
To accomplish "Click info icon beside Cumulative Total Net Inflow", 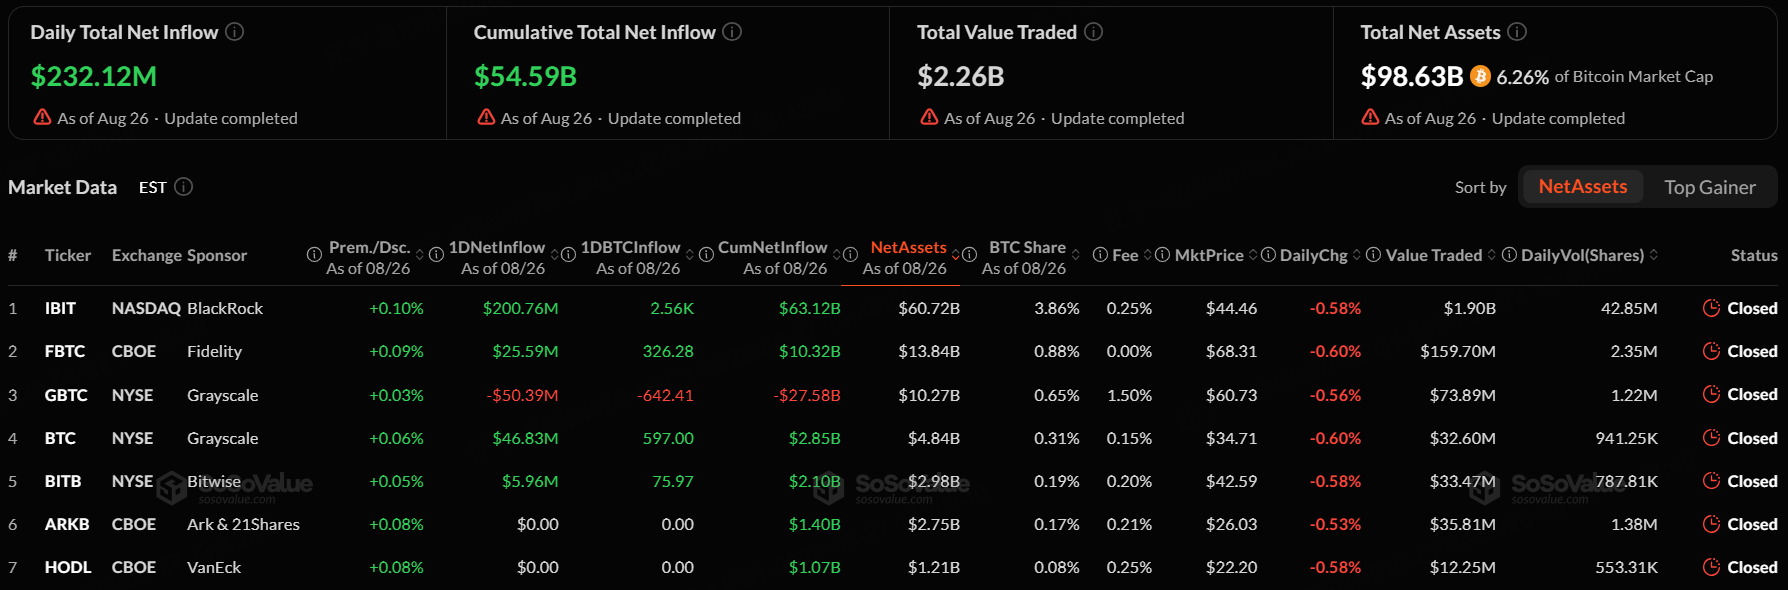I will tap(732, 32).
